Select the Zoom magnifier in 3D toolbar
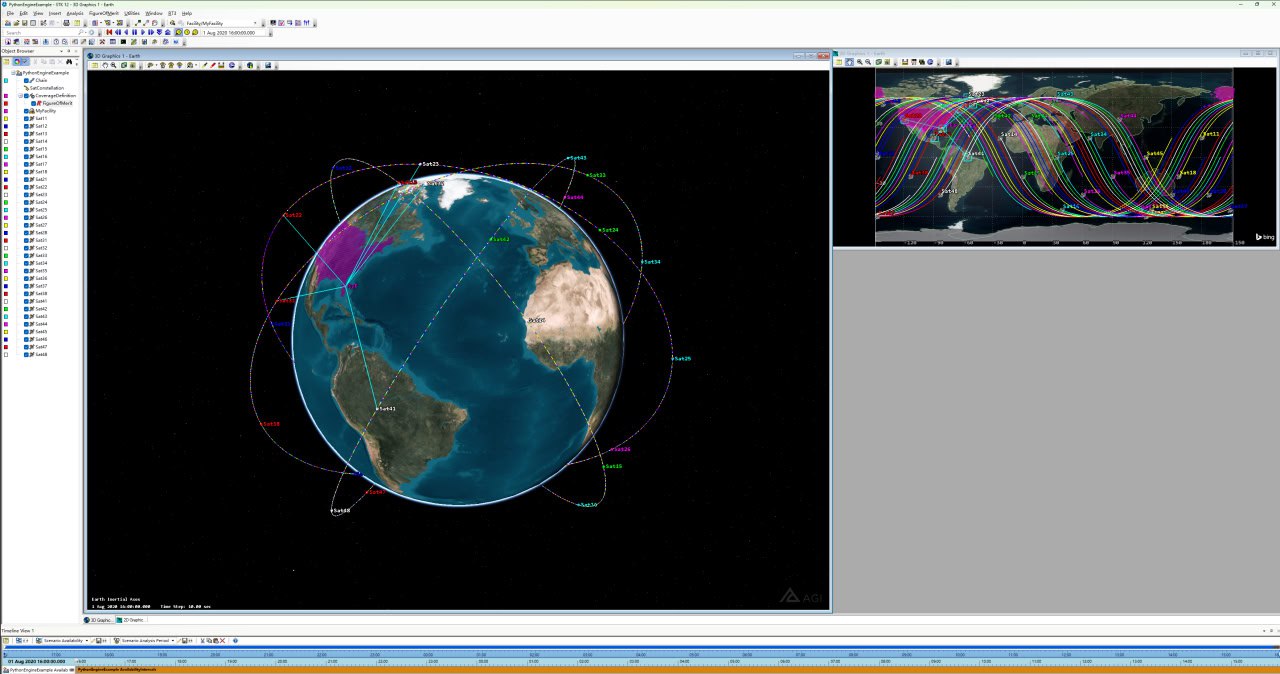The width and height of the screenshot is (1280, 674). [113, 65]
